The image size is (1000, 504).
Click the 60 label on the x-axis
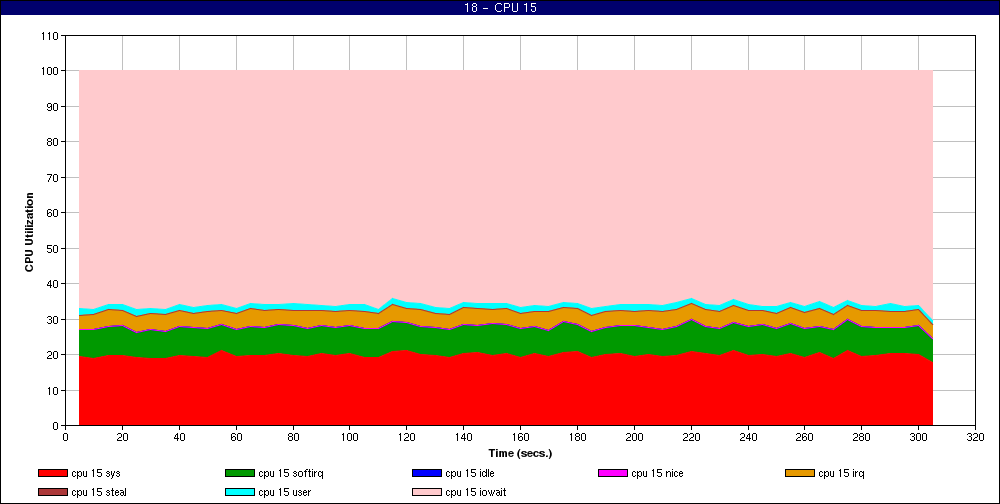[236, 437]
